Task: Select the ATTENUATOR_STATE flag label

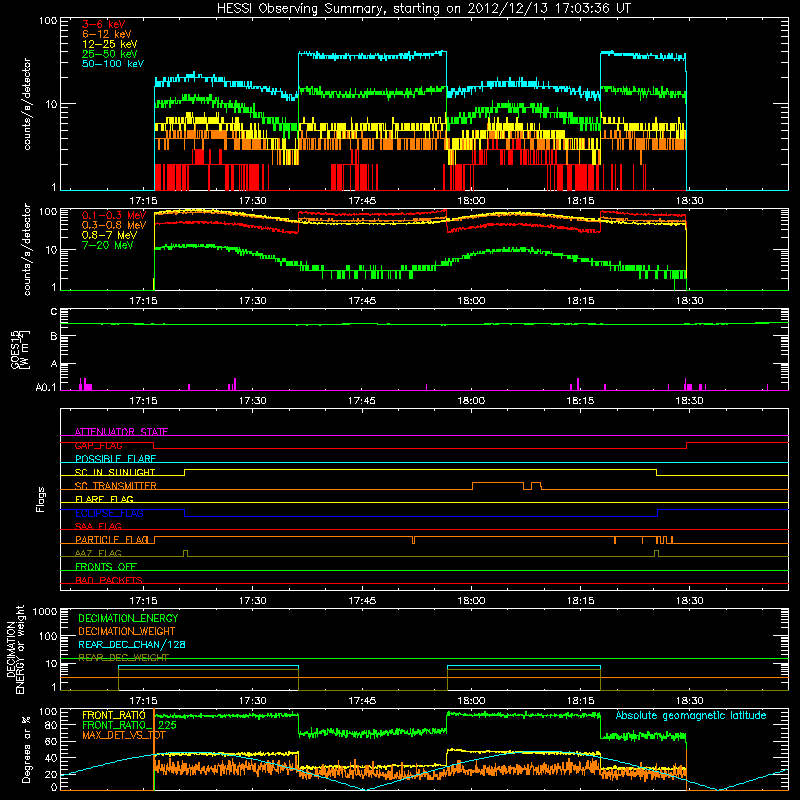Action: point(121,432)
